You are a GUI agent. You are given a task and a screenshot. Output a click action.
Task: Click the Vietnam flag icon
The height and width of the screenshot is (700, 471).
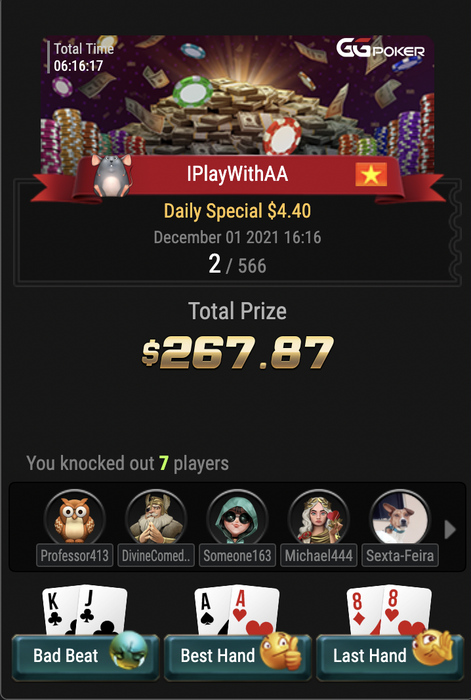coord(371,175)
